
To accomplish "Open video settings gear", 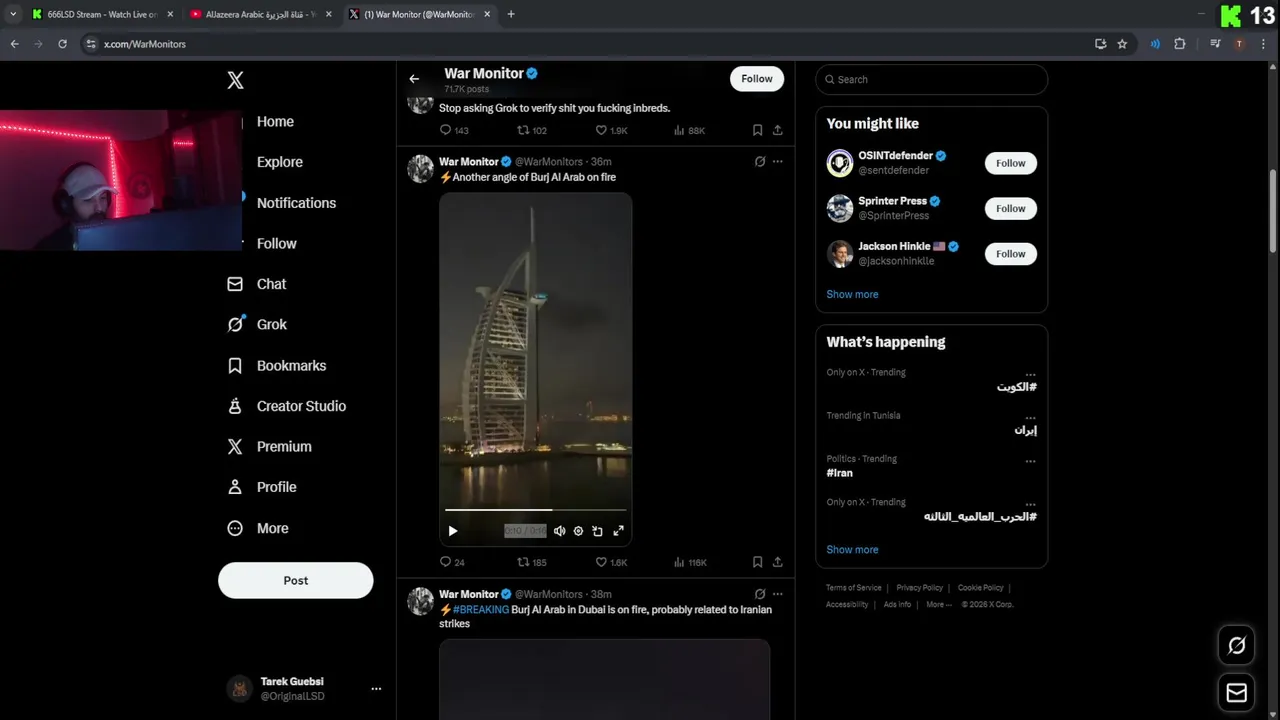I will point(578,531).
